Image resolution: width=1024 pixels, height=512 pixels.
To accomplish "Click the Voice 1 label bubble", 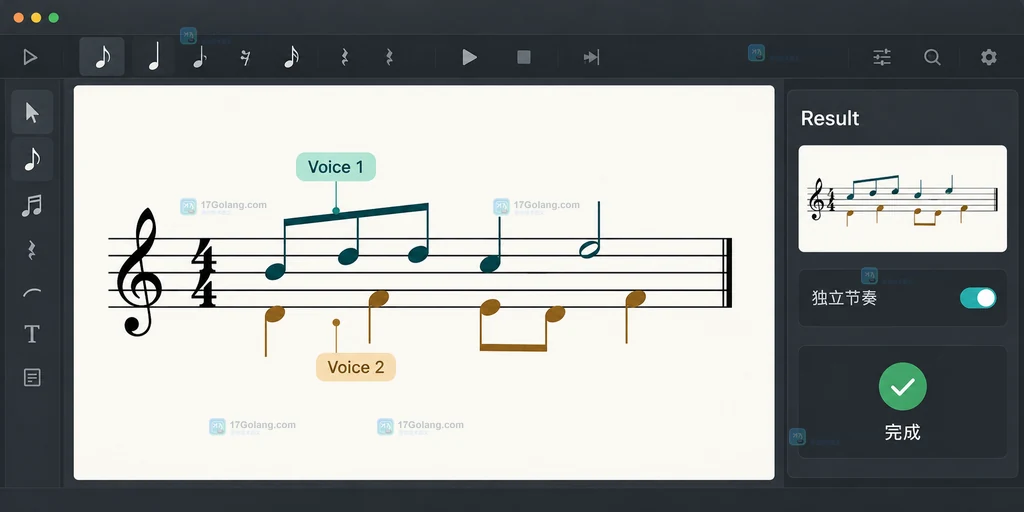I will point(336,167).
